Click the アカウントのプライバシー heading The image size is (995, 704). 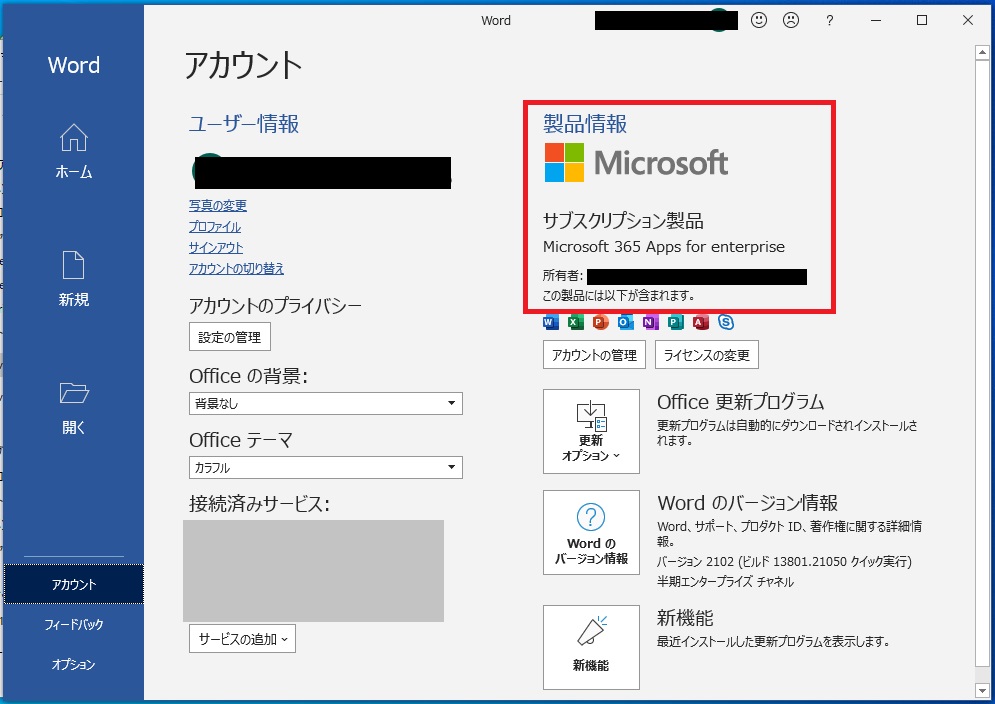[275, 306]
